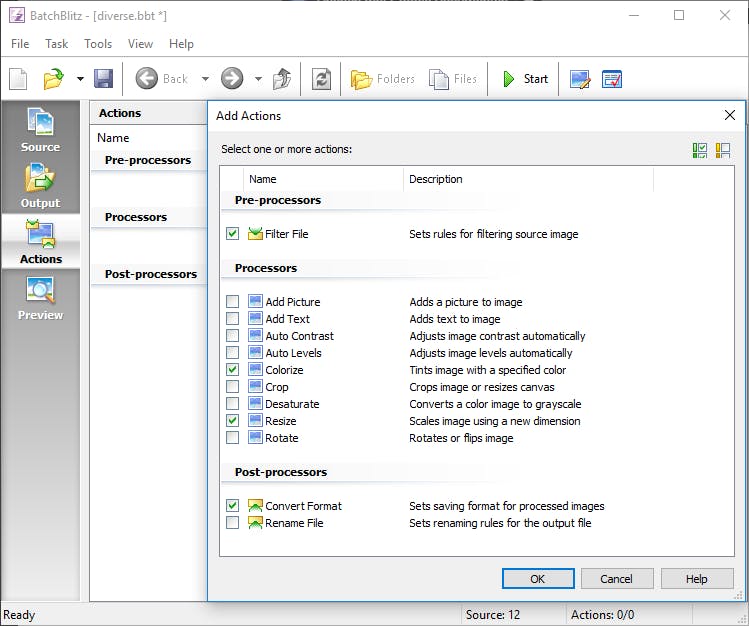Close the Add Actions dialog

click(729, 115)
